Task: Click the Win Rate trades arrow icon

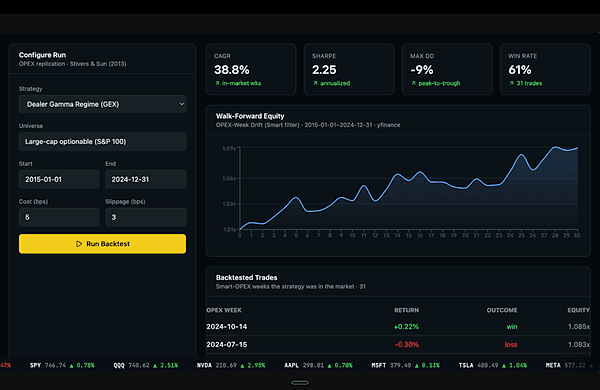Action: [512, 83]
